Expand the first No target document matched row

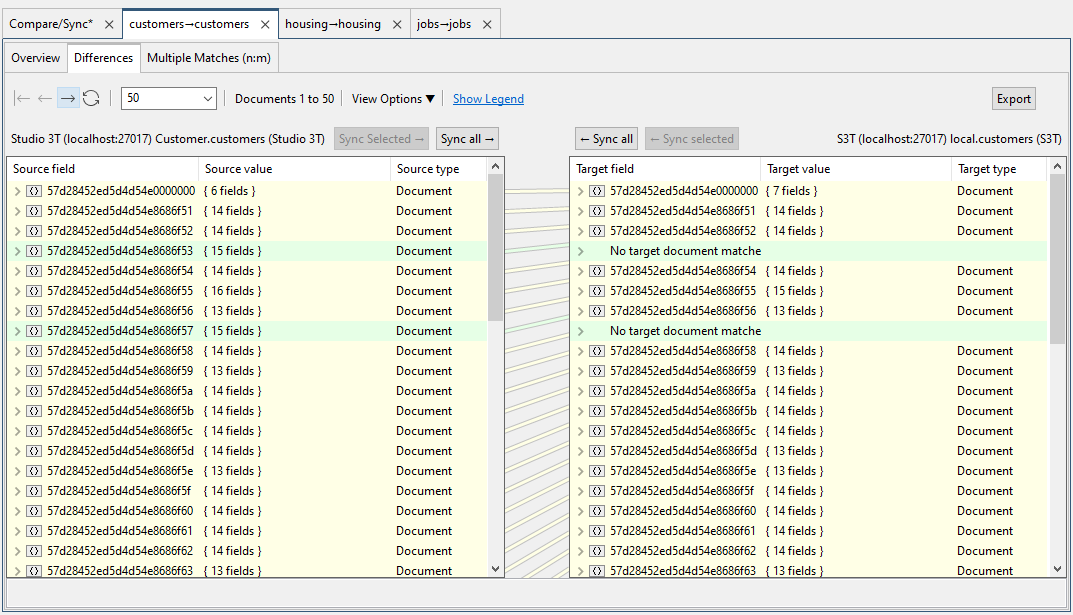pyautogui.click(x=581, y=250)
